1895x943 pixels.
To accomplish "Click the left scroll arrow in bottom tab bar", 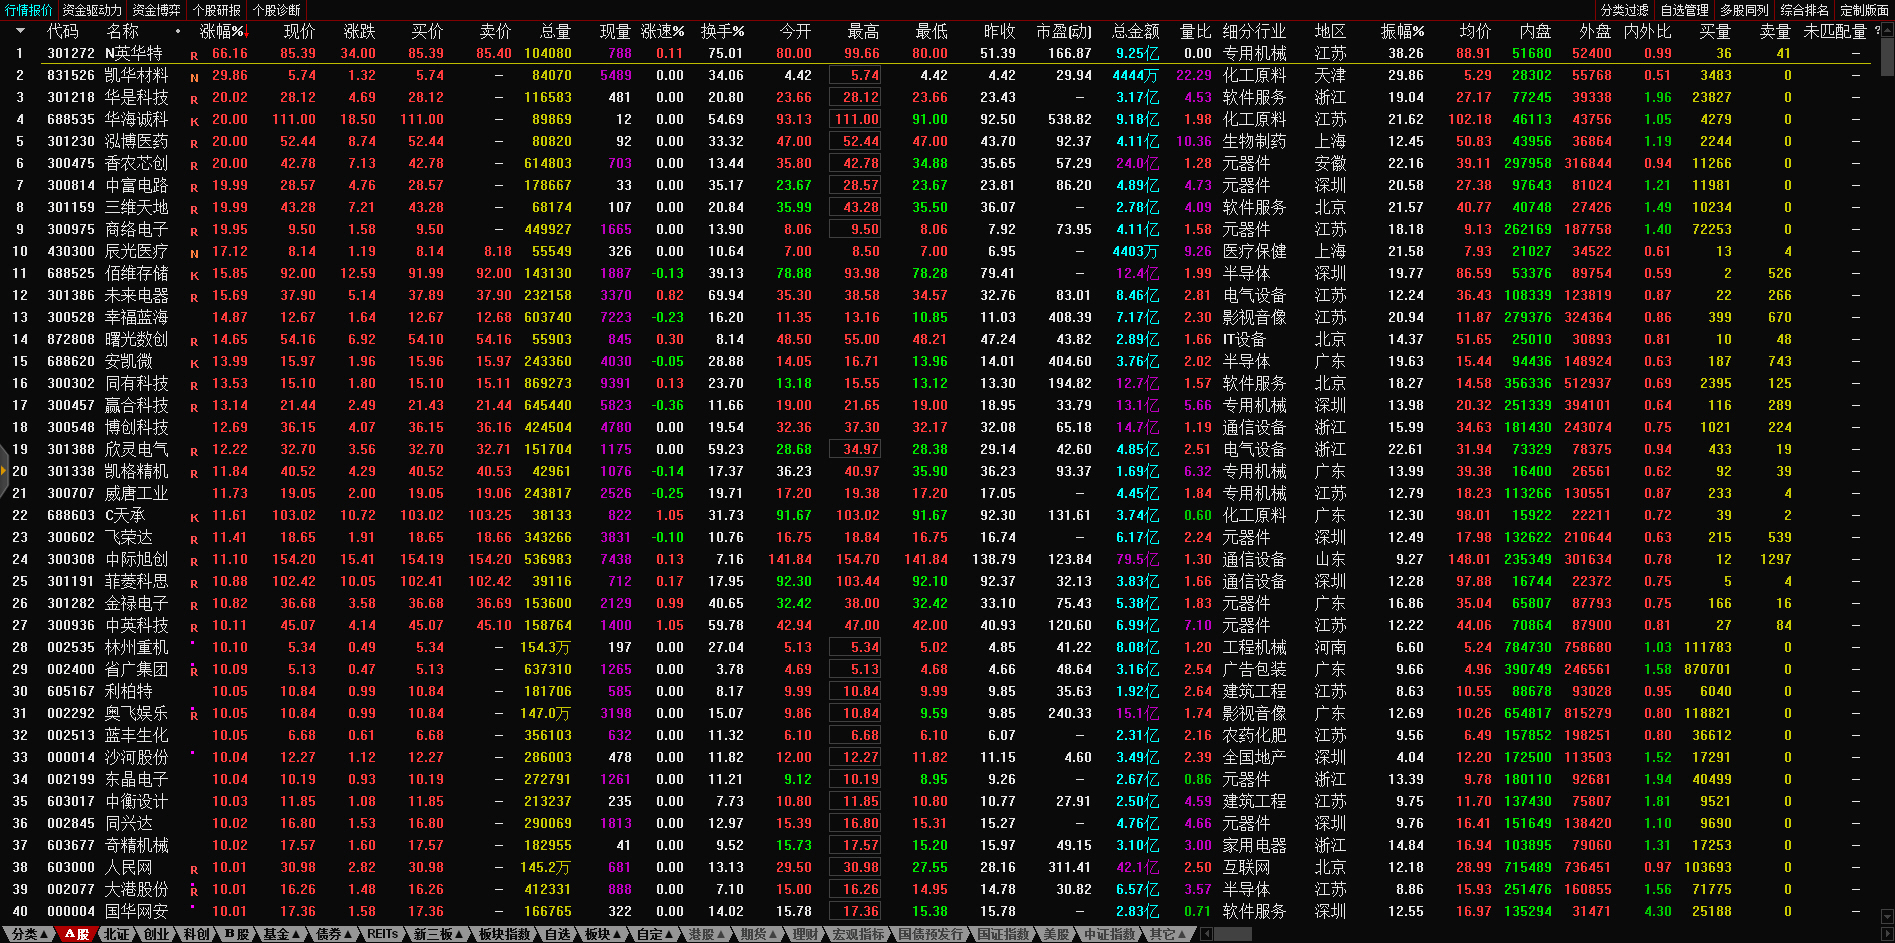I will point(1206,934).
